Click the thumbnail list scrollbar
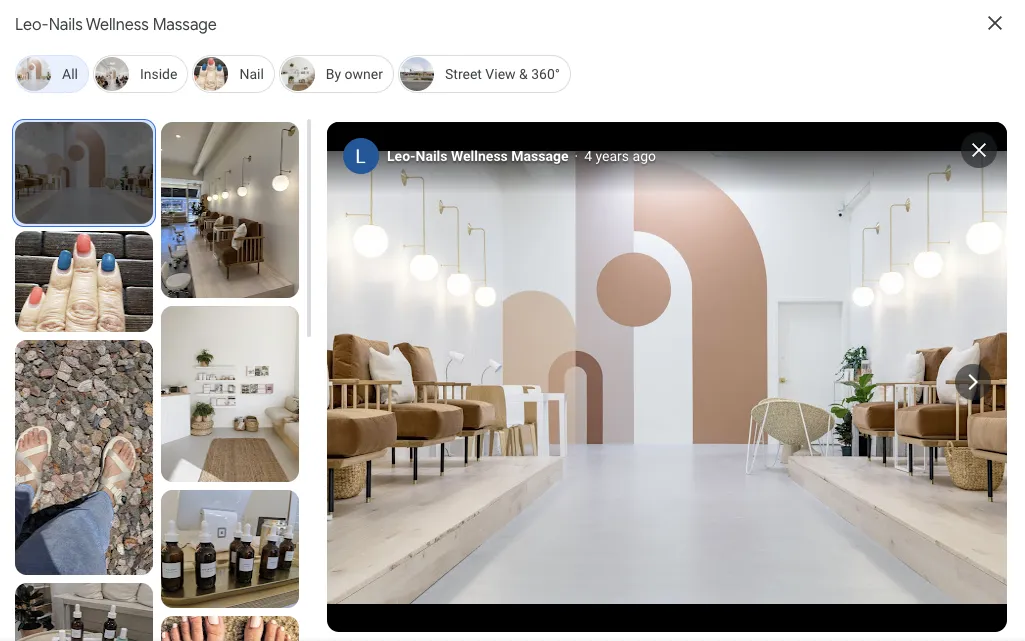This screenshot has width=1025, height=641. (x=309, y=230)
